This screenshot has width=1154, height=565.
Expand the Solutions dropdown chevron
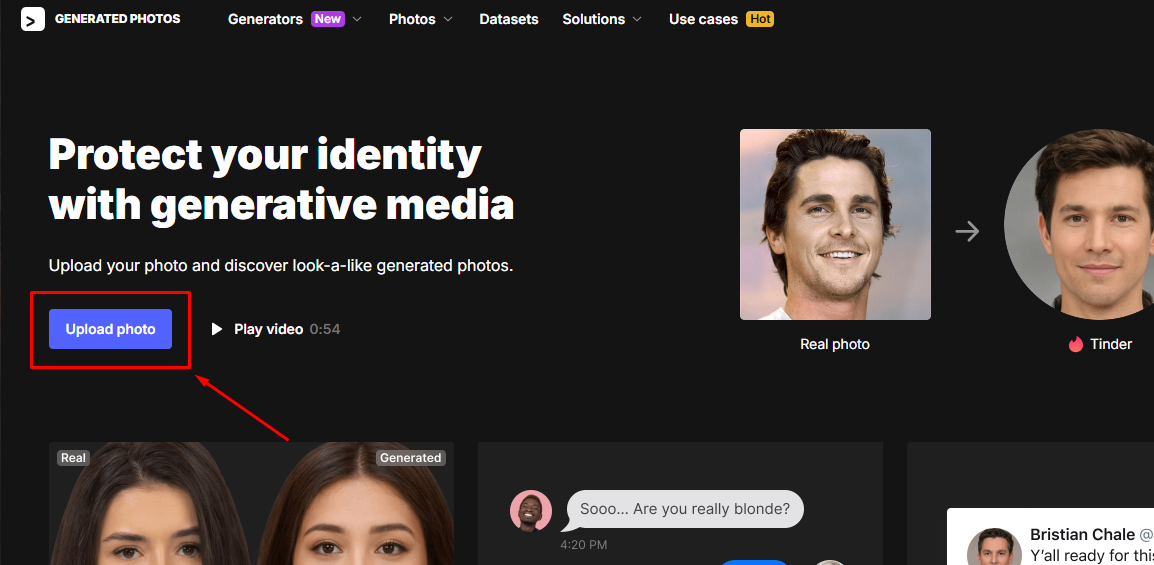(637, 19)
